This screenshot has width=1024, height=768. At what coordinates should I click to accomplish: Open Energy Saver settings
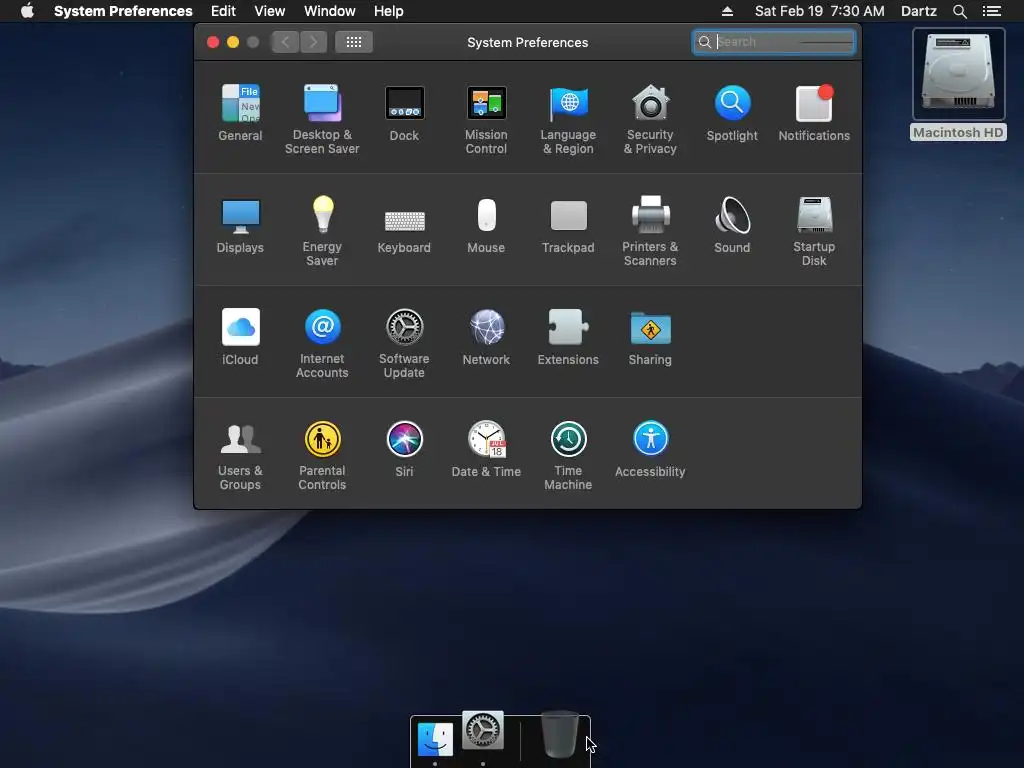pos(322,231)
